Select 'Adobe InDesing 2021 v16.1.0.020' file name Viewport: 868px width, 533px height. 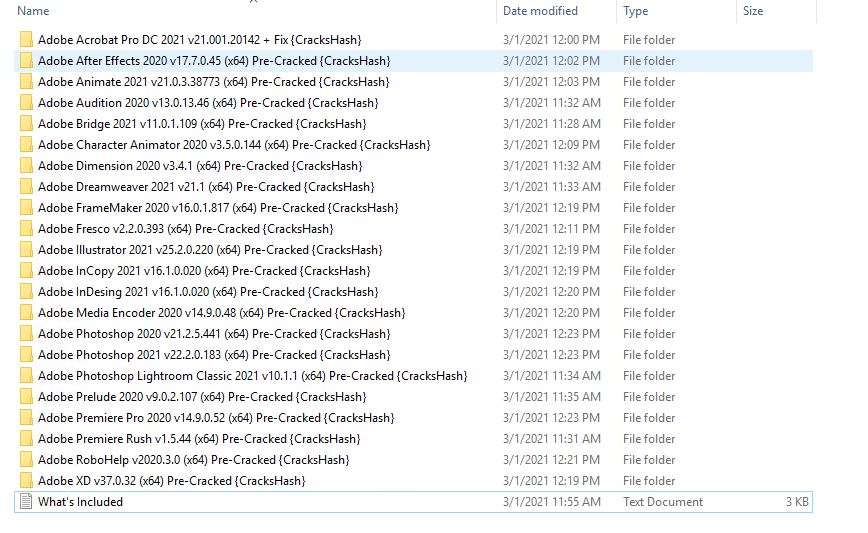click(x=208, y=292)
